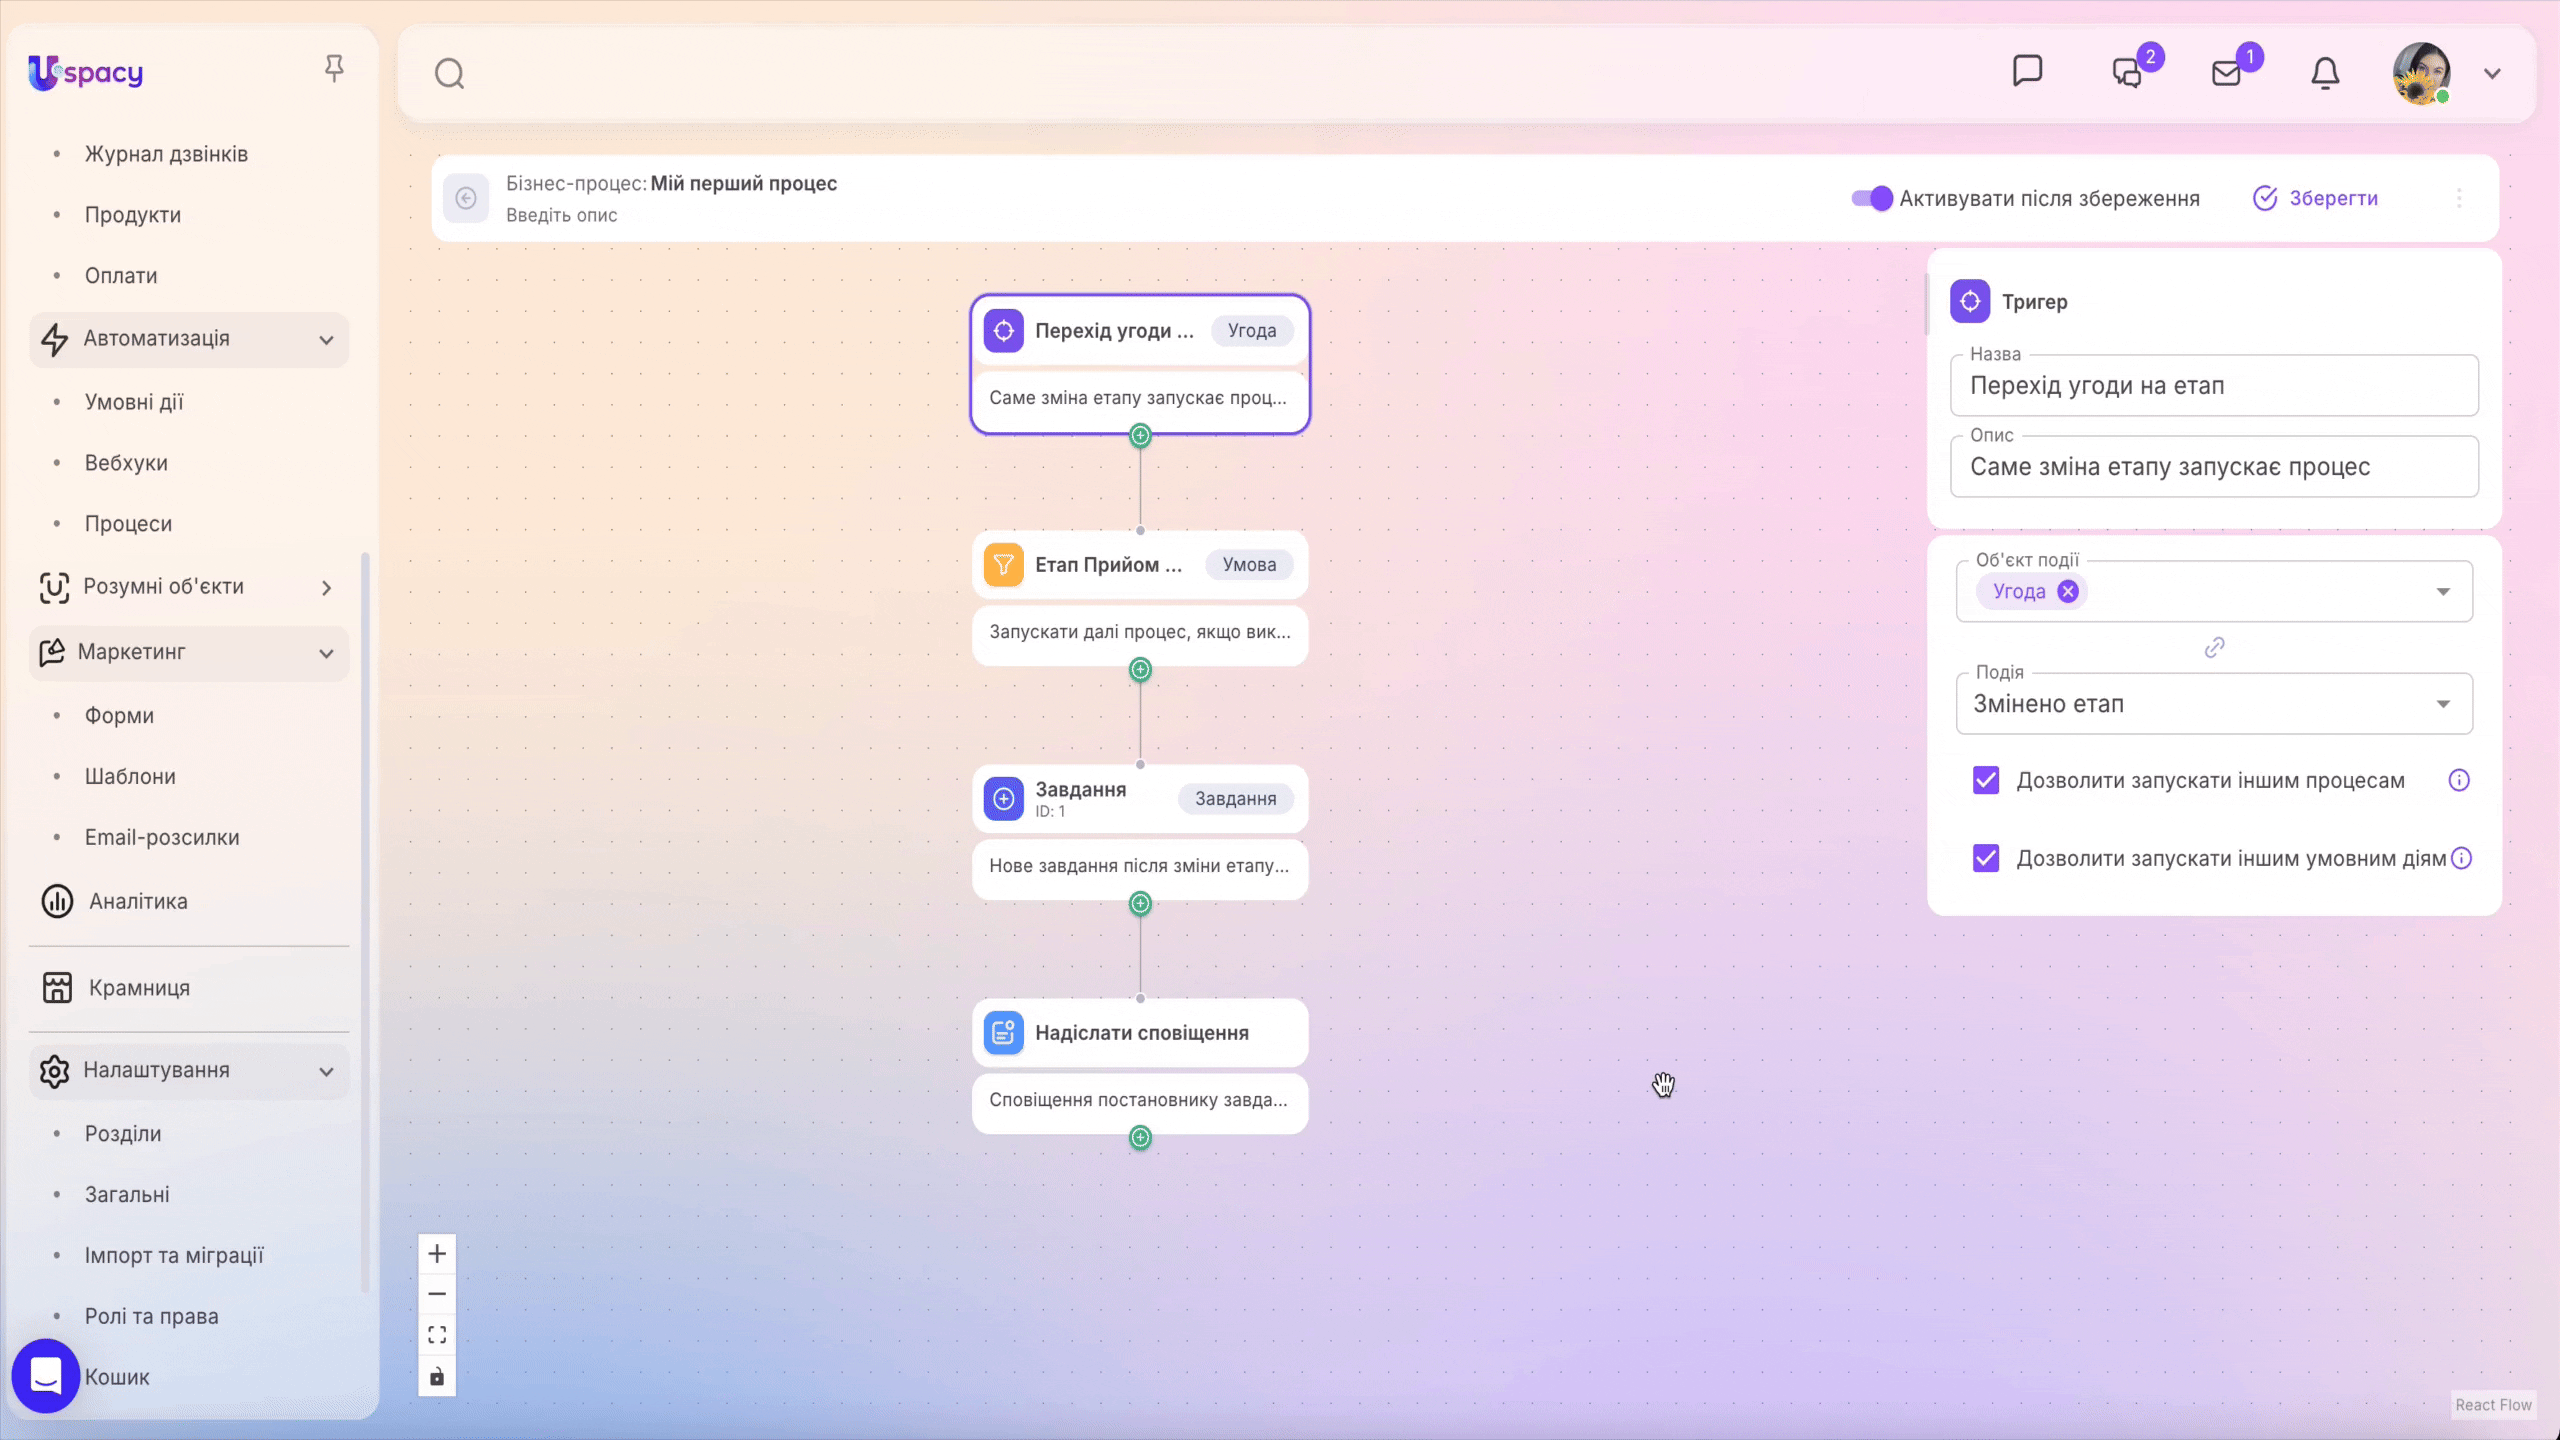Viewport: 2560px width, 1440px height.
Task: Open the single chat bubble icon
Action: coord(2027,71)
